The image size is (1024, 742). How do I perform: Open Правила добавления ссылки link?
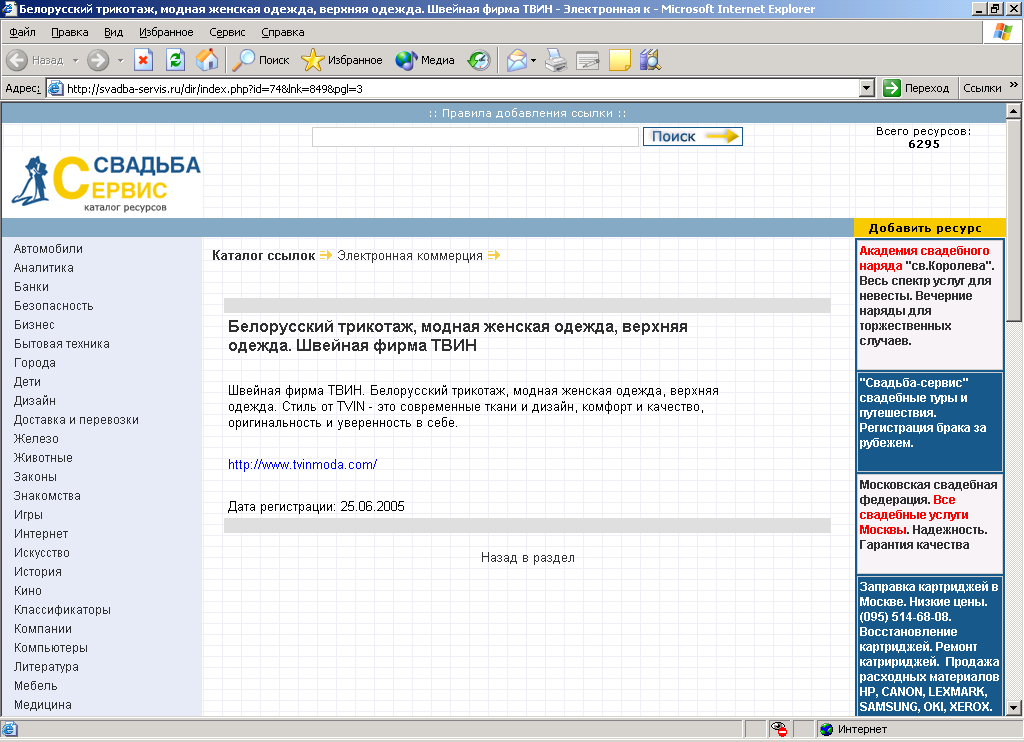(528, 113)
